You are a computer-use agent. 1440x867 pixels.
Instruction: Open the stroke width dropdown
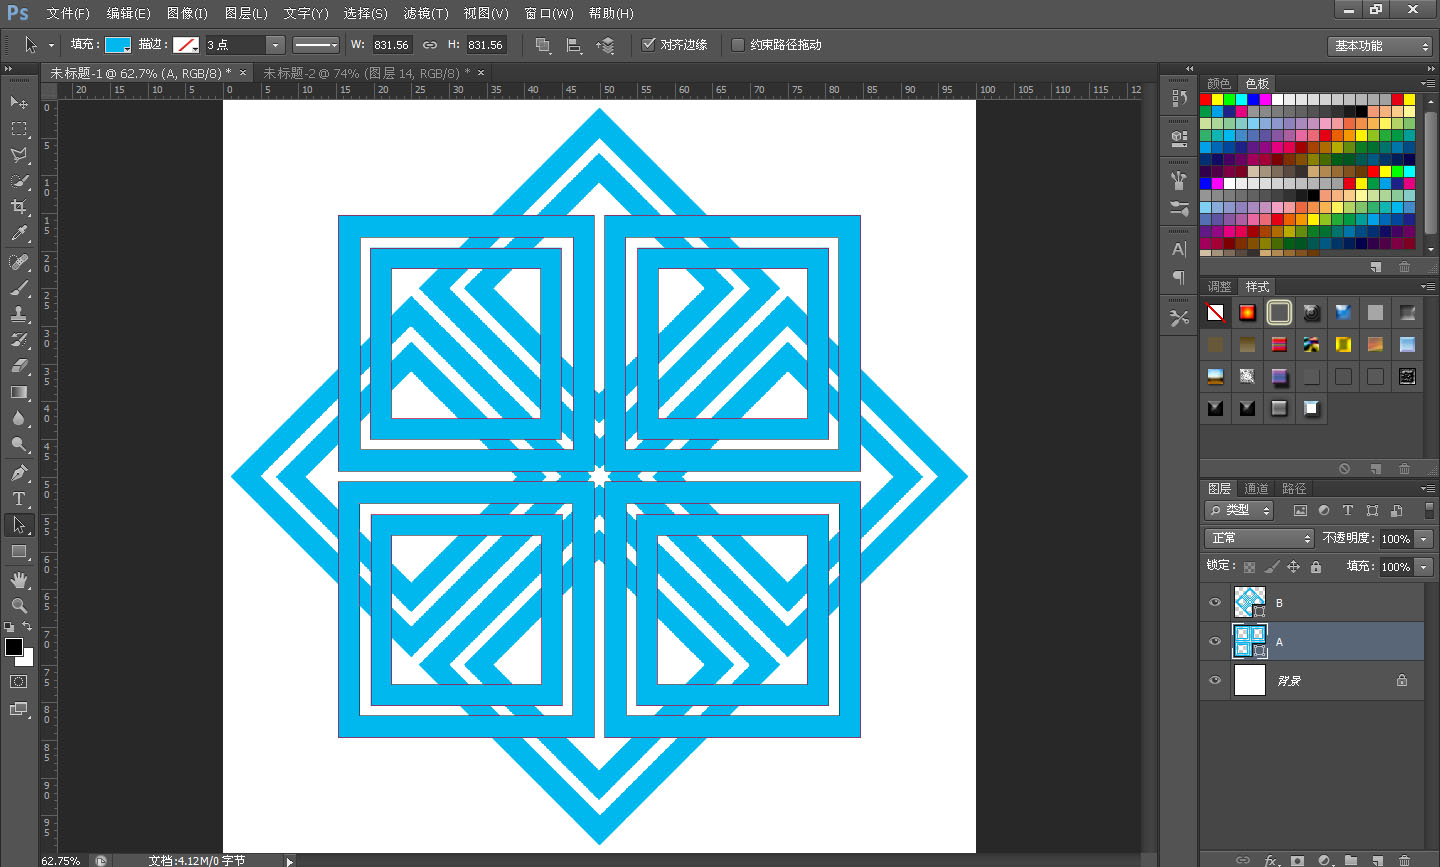click(274, 45)
